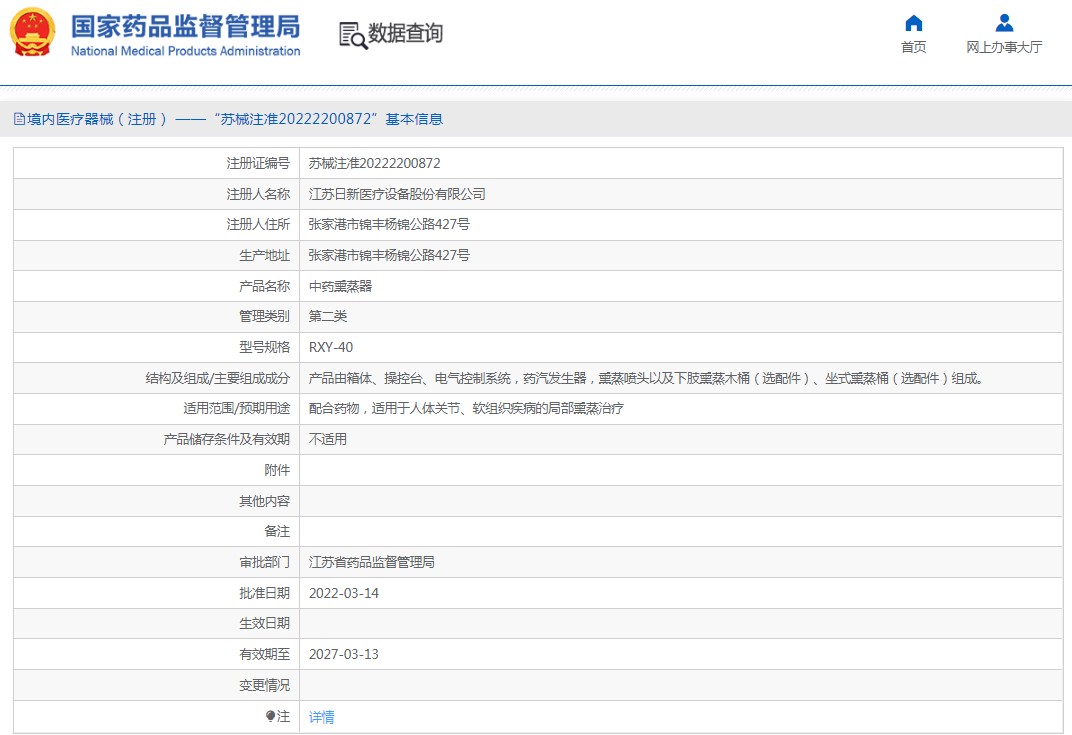
Task: Open 网上办事大厅 via the person icon
Action: point(1004,23)
